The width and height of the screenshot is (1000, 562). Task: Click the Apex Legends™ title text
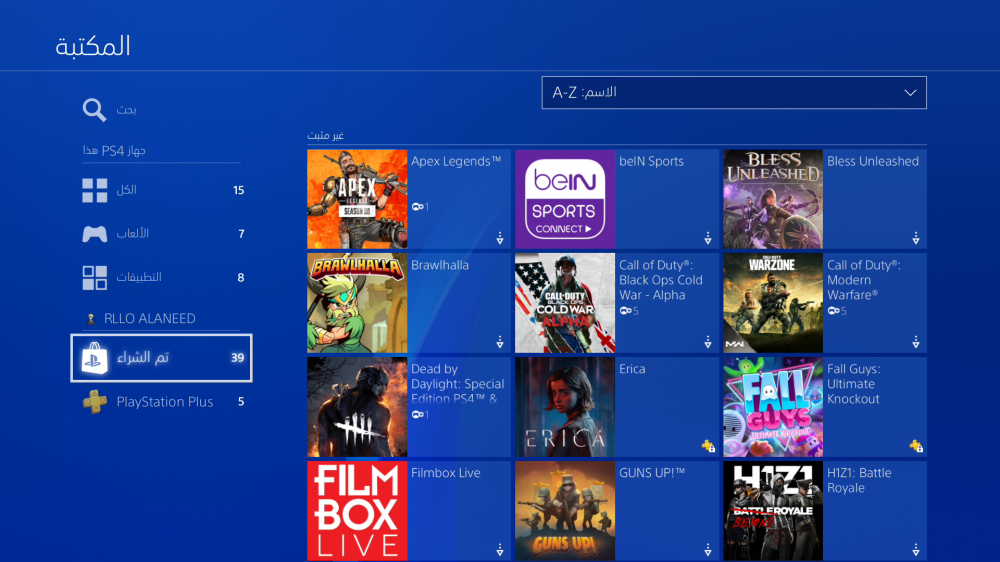click(456, 161)
